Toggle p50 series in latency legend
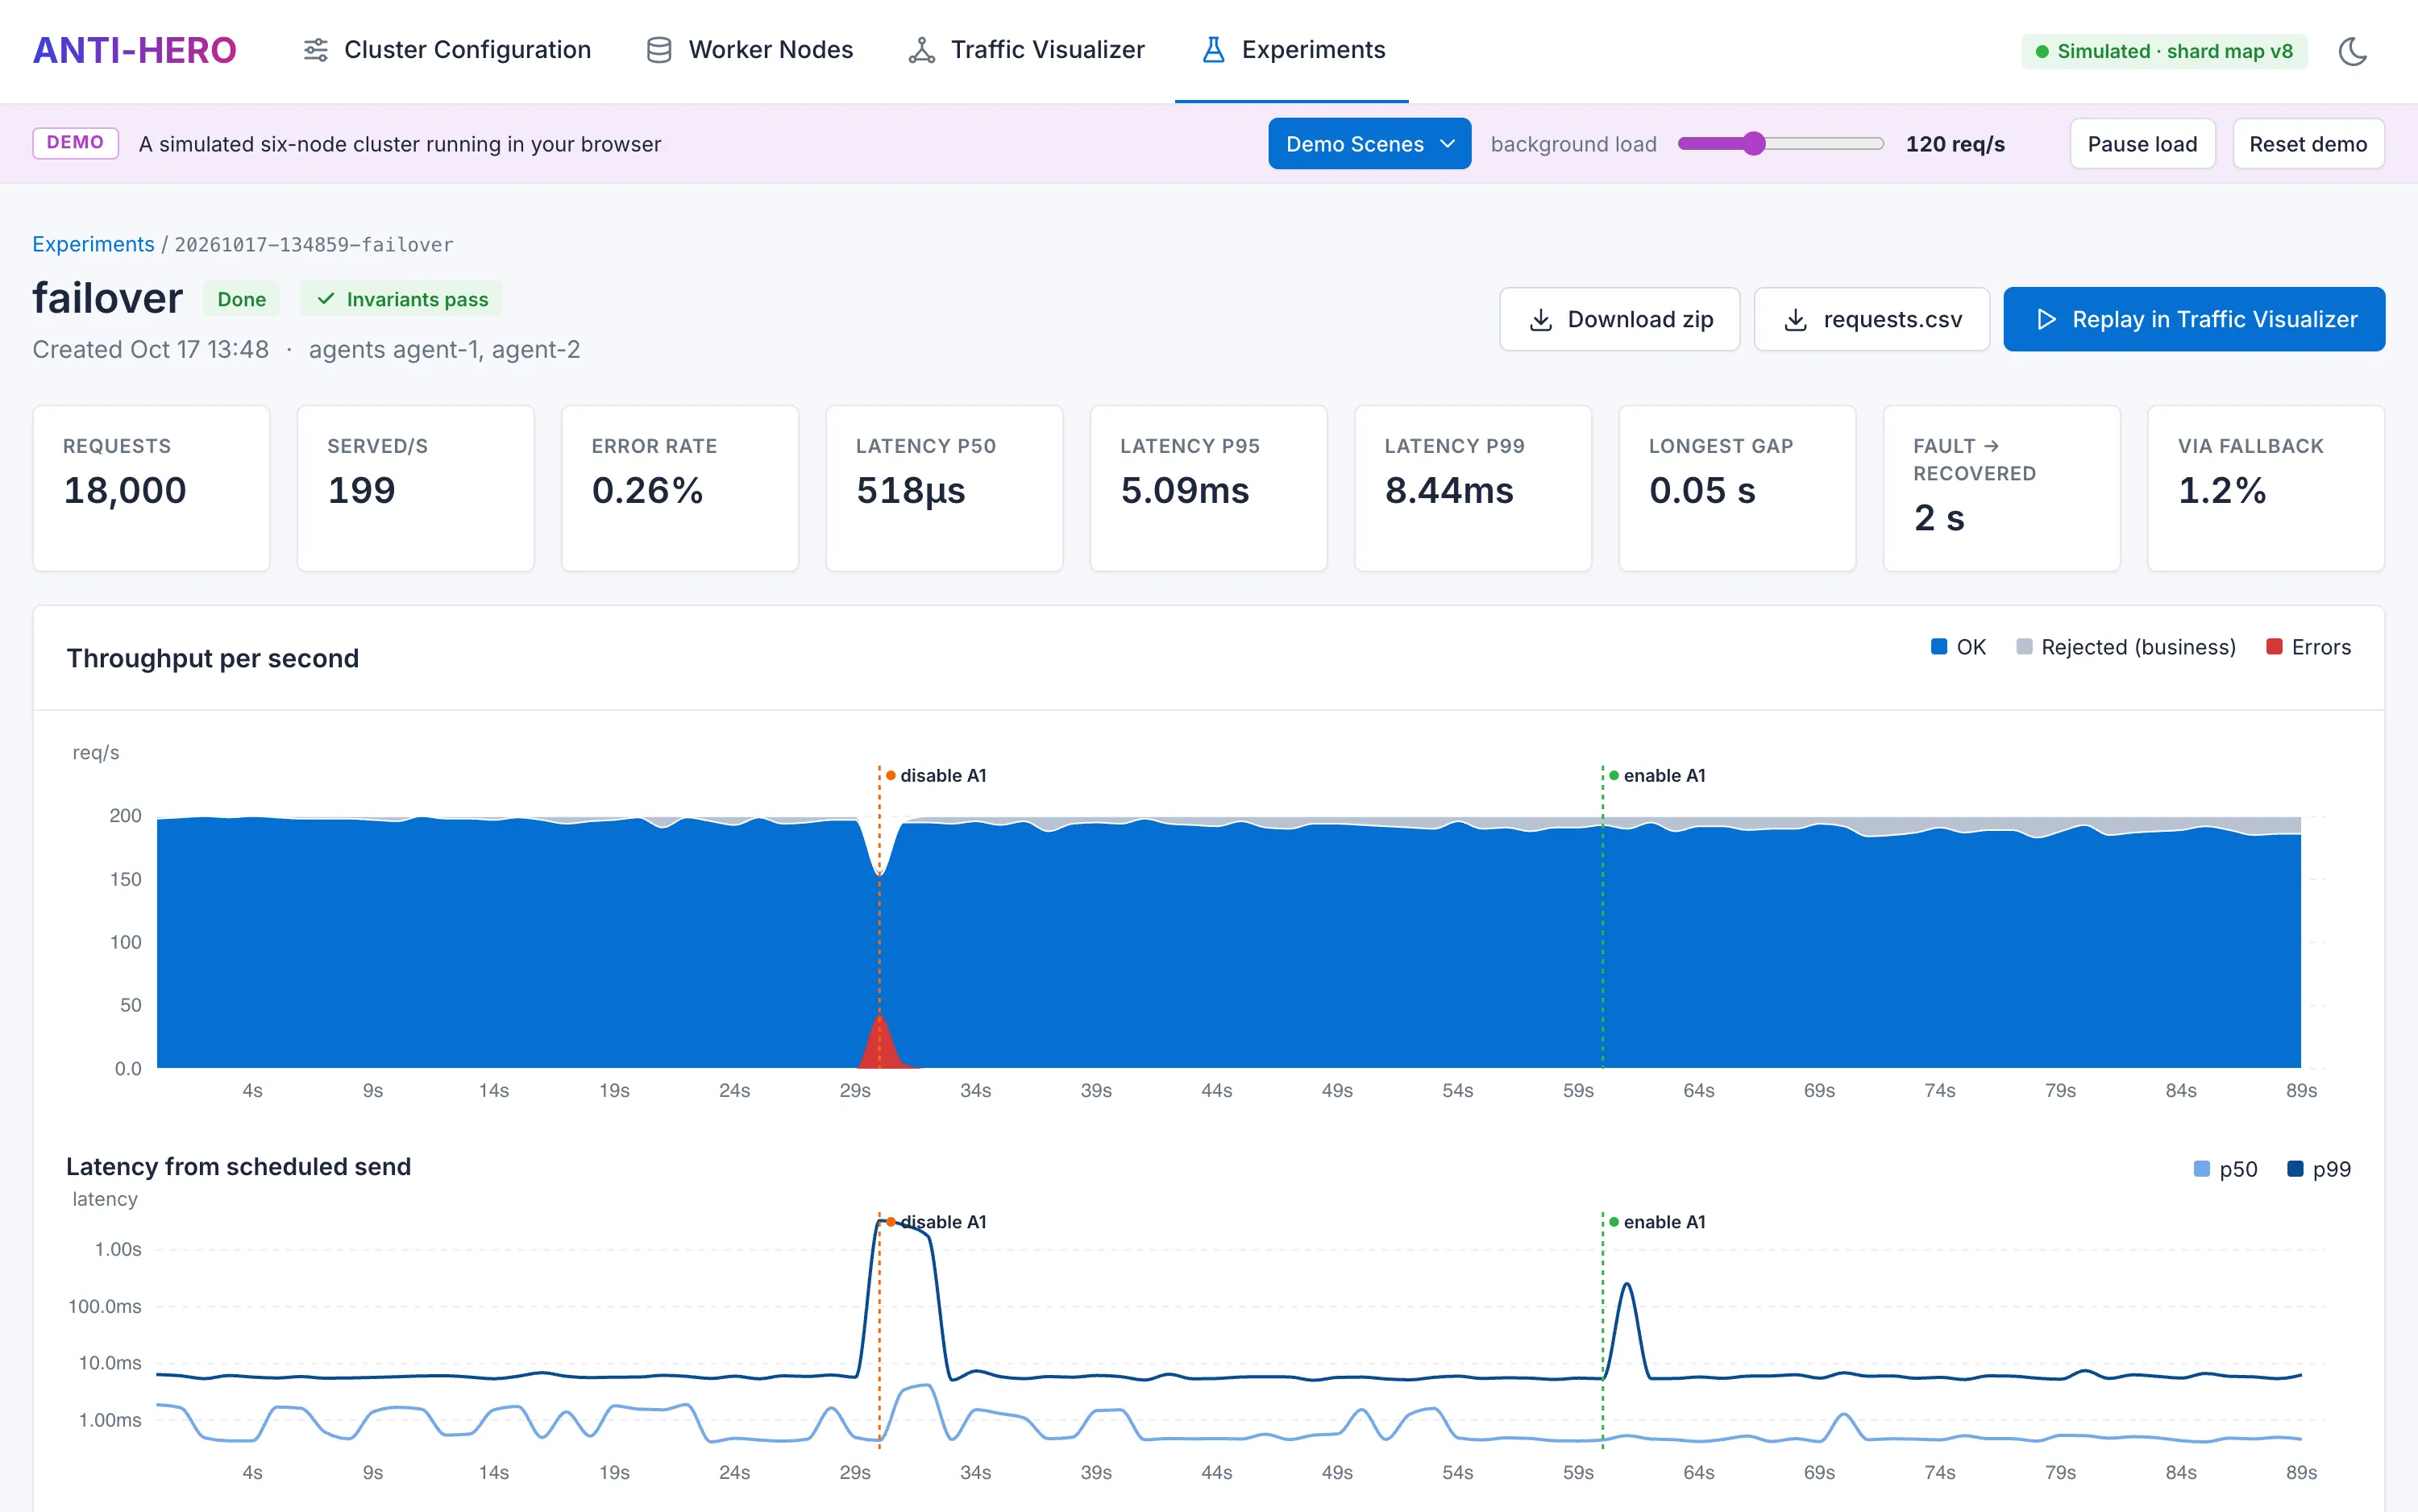Screen dimensions: 2418x1512 [2225, 1169]
